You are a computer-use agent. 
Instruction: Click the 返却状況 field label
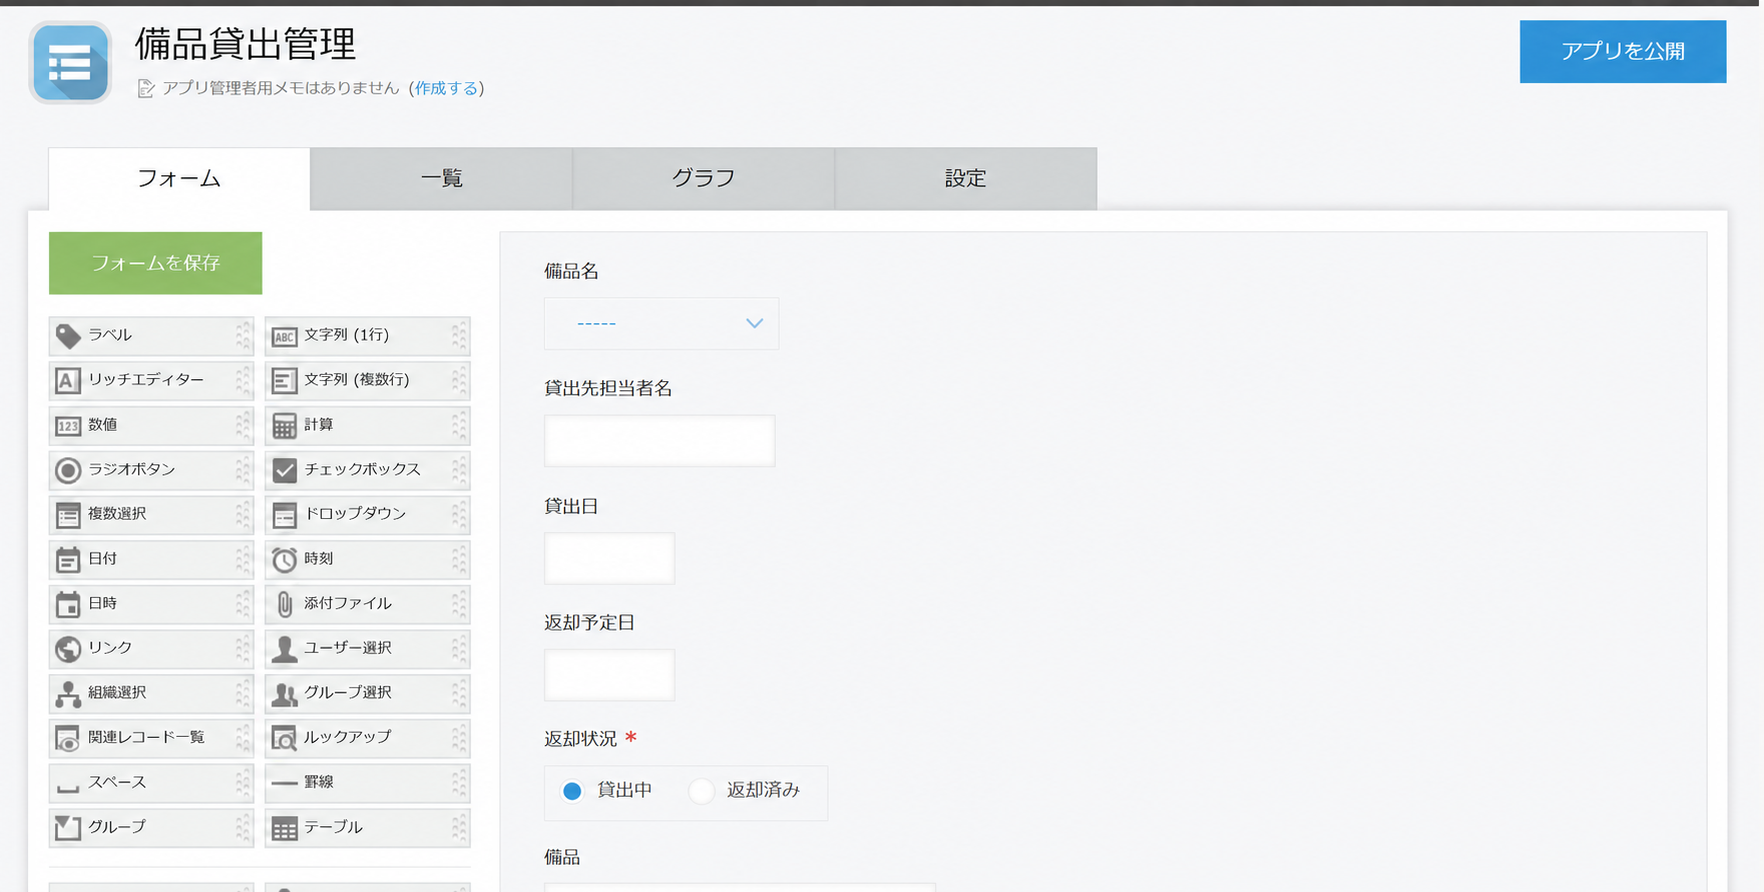[580, 739]
